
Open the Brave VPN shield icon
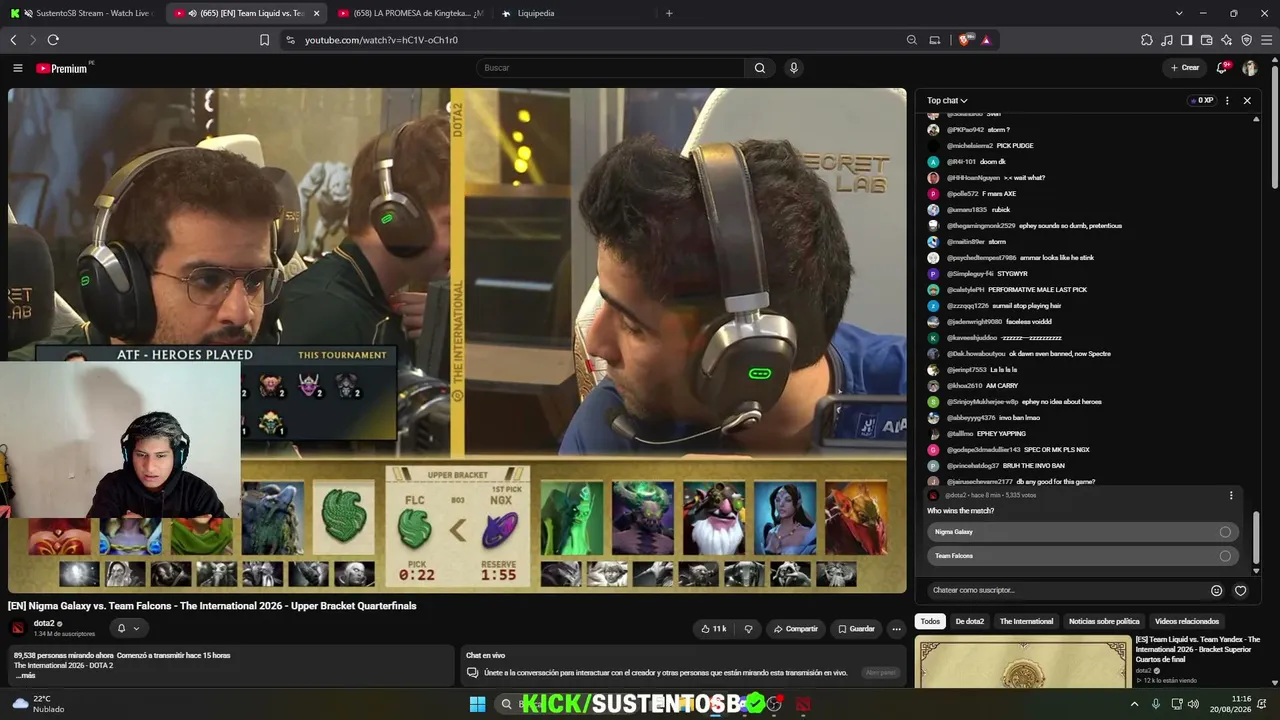pyautogui.click(x=1247, y=40)
